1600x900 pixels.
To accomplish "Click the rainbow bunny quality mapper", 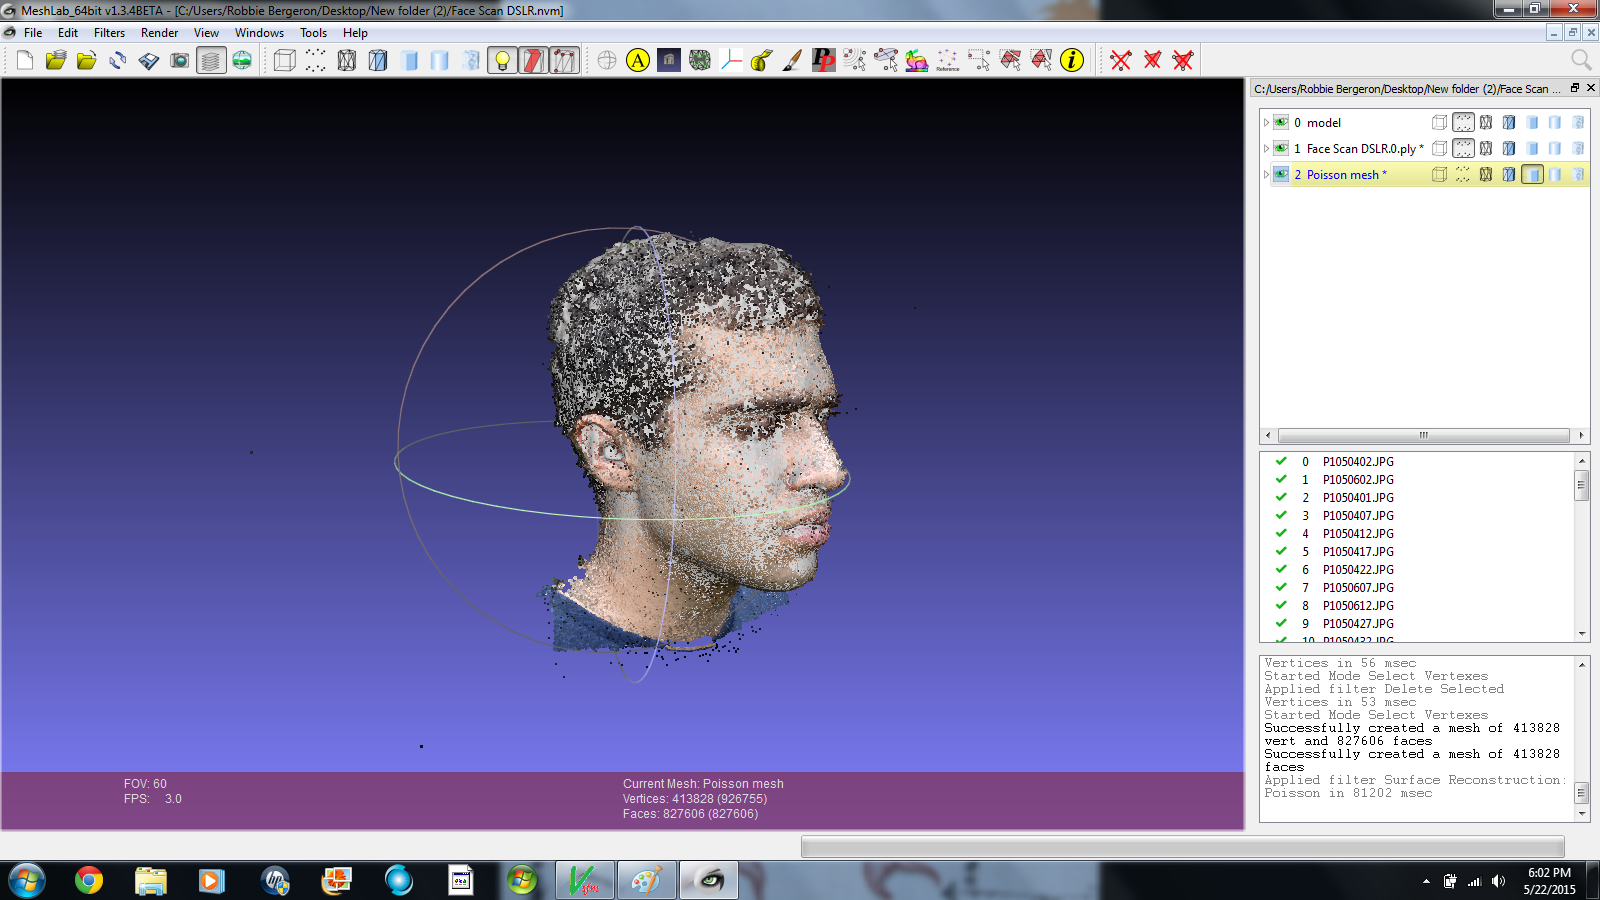I will tap(917, 61).
